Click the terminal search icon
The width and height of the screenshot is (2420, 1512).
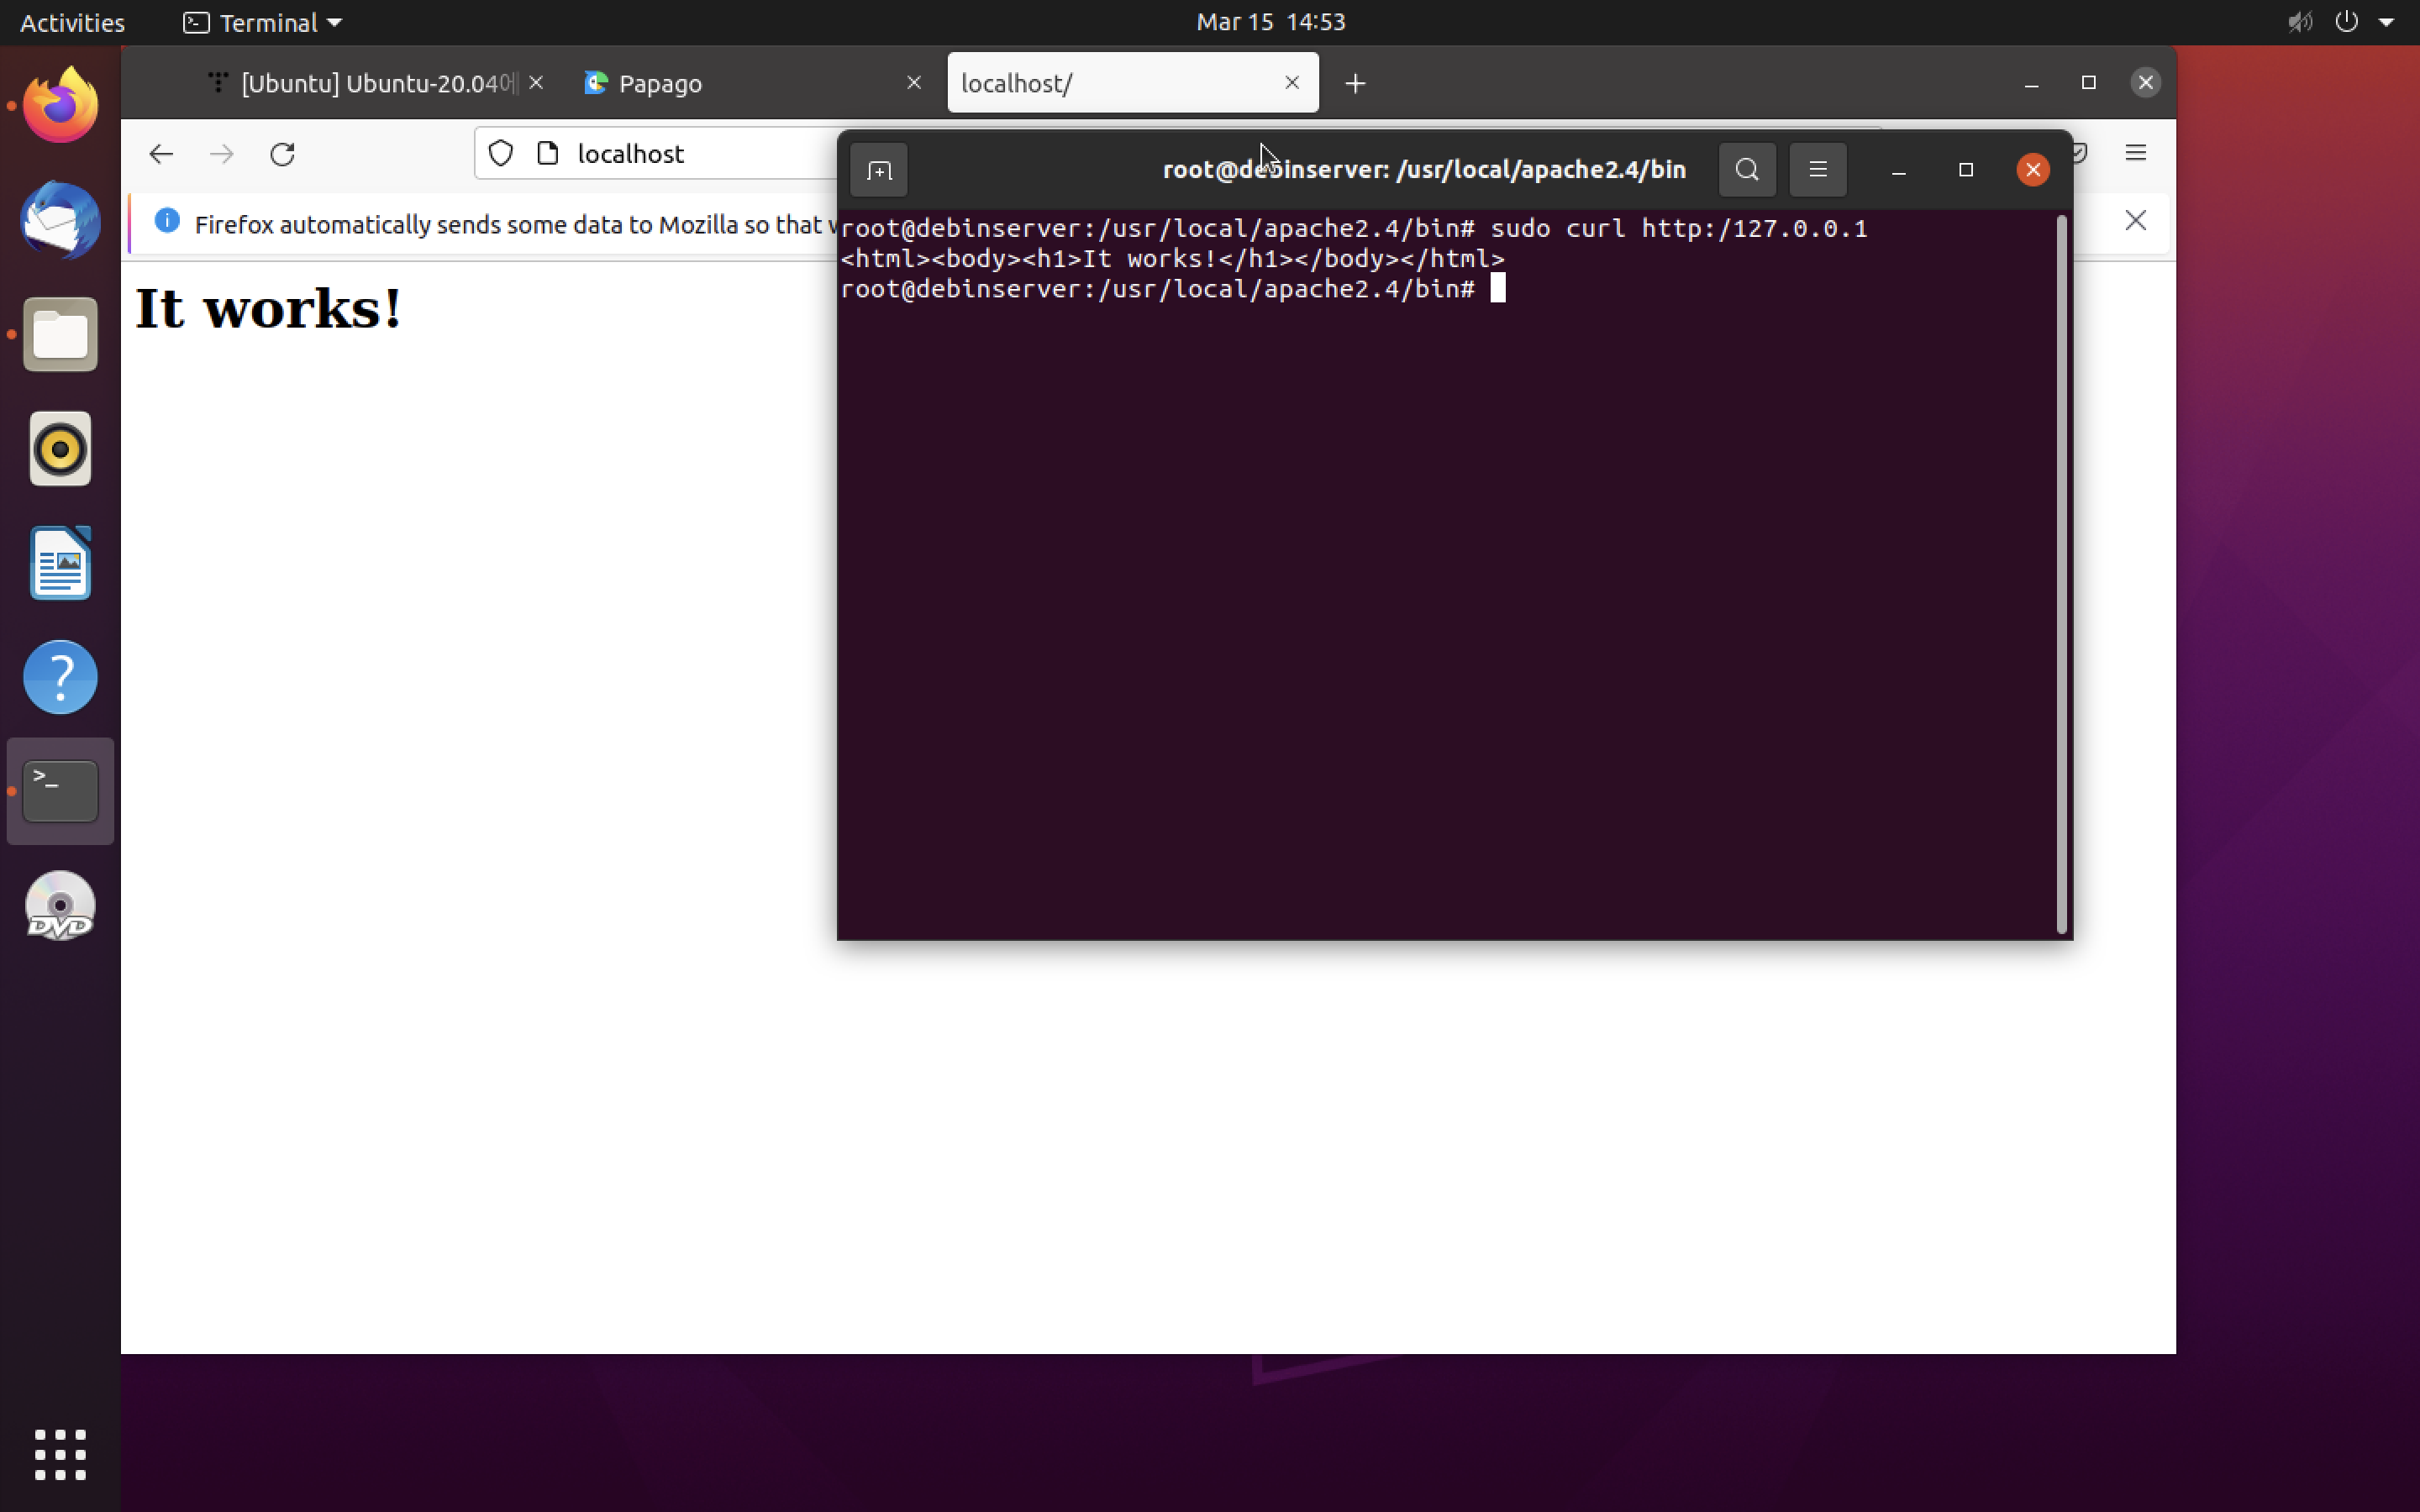(x=1746, y=169)
